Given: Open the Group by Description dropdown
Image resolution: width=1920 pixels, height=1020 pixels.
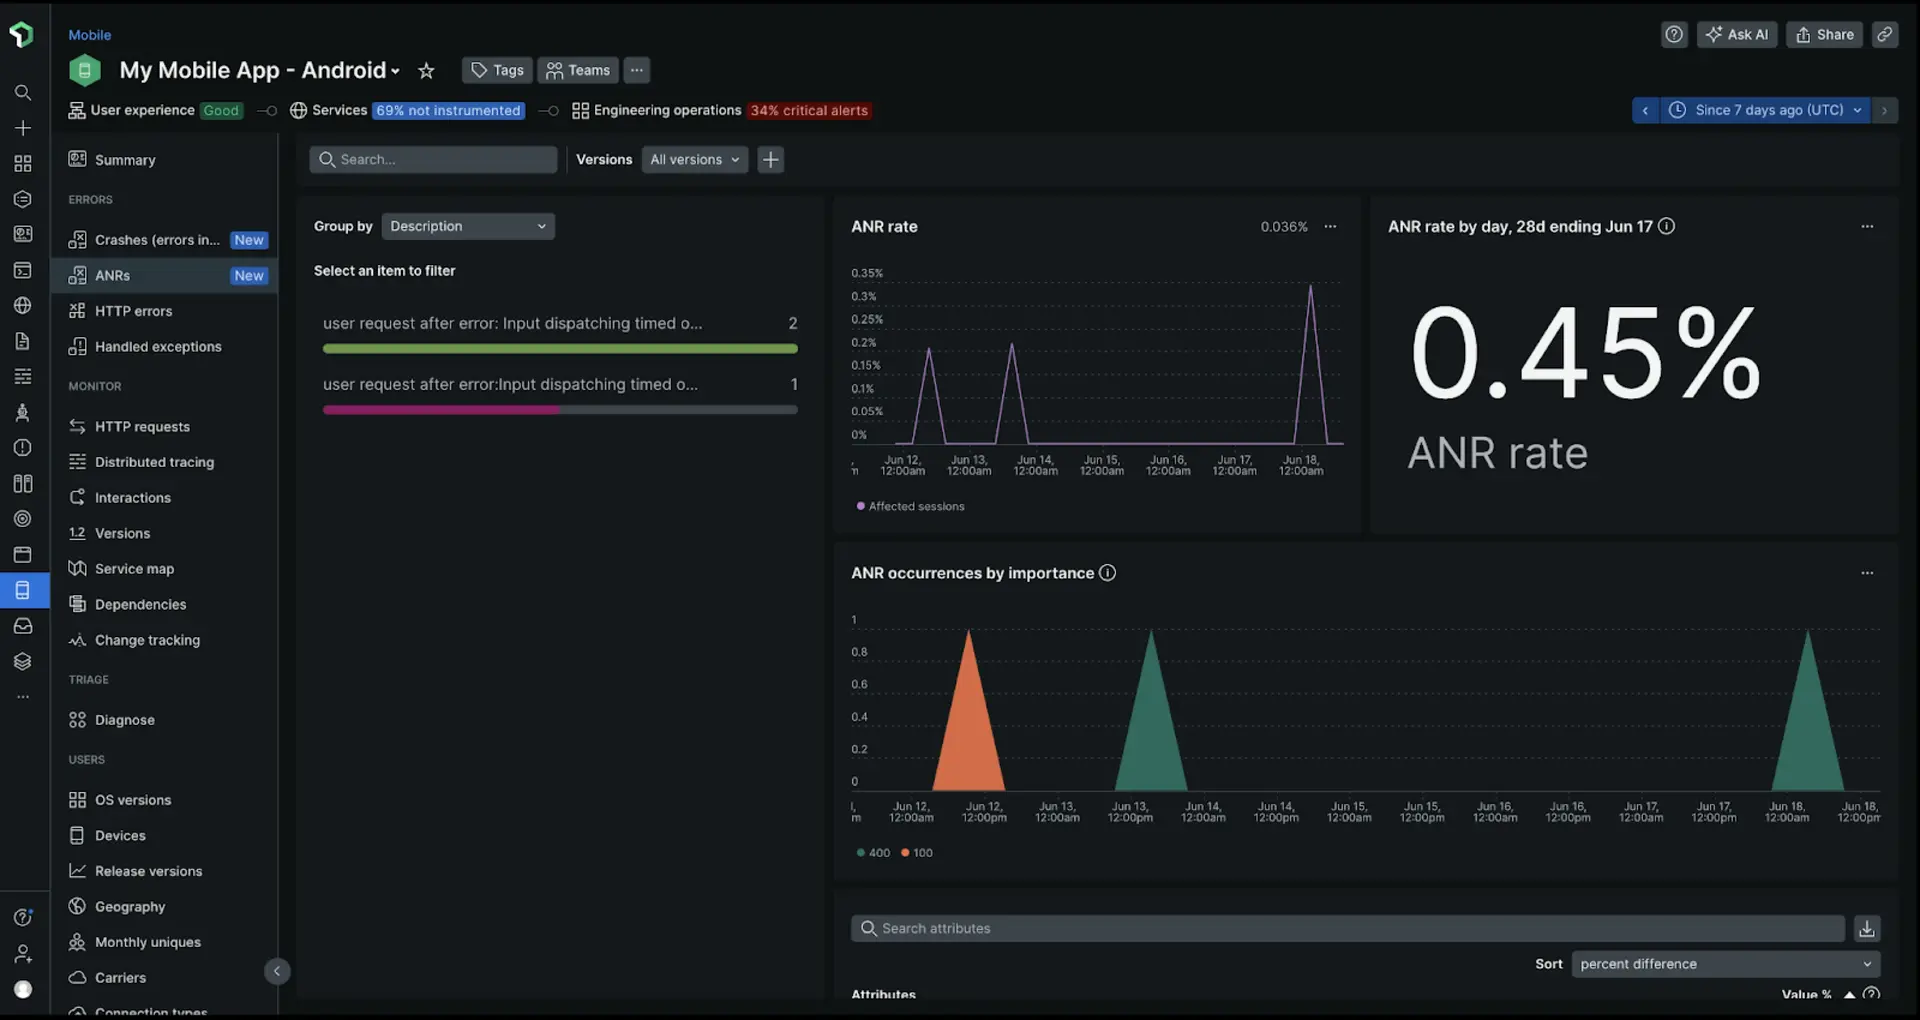Looking at the screenshot, I should 468,227.
